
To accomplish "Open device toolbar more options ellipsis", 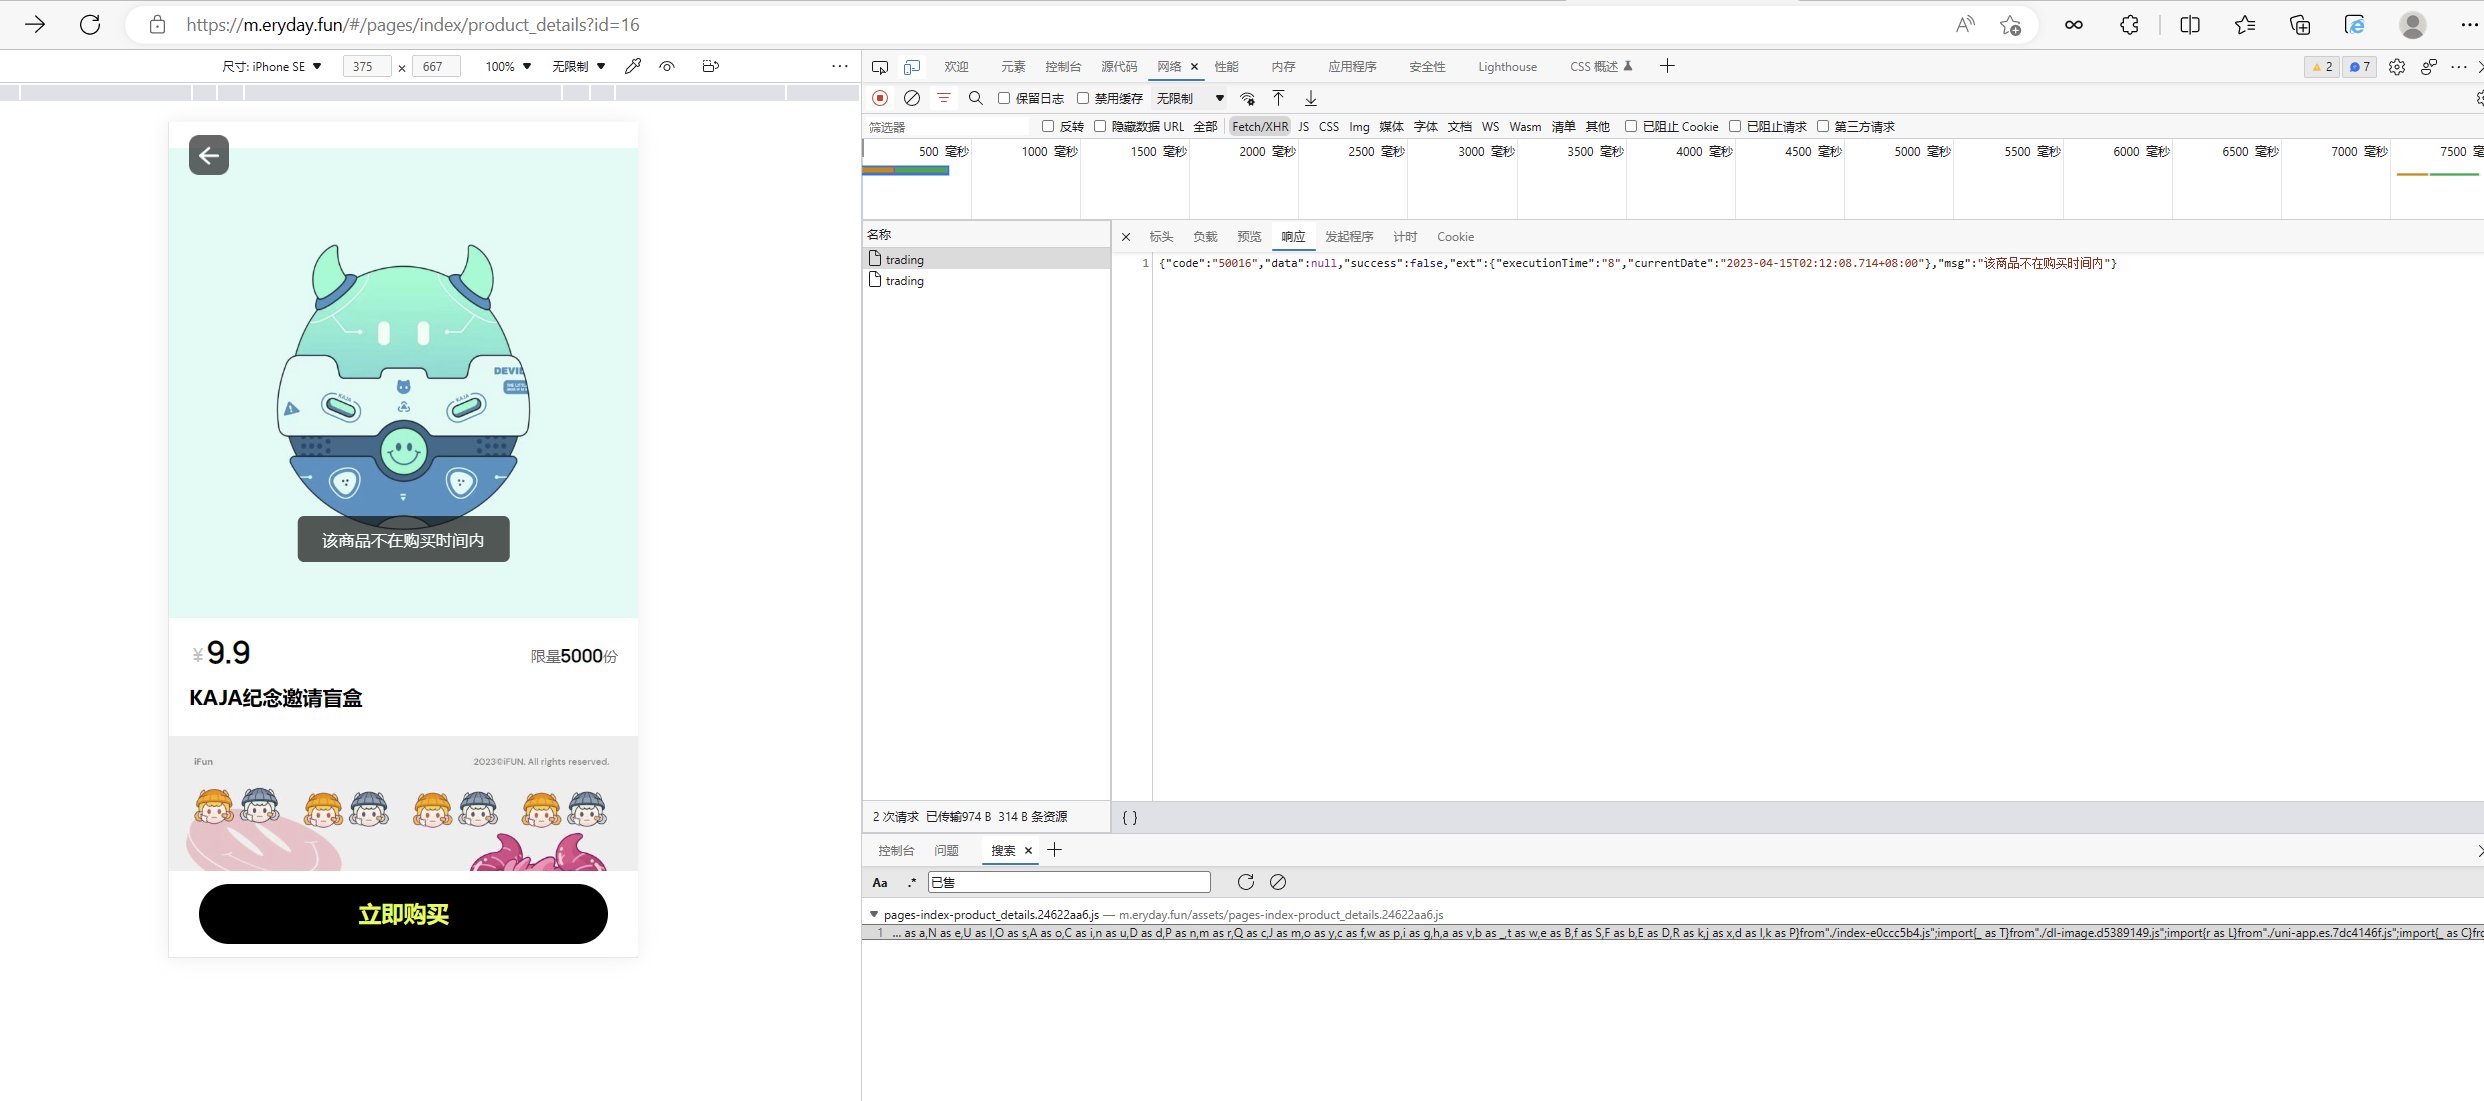I will [x=840, y=66].
